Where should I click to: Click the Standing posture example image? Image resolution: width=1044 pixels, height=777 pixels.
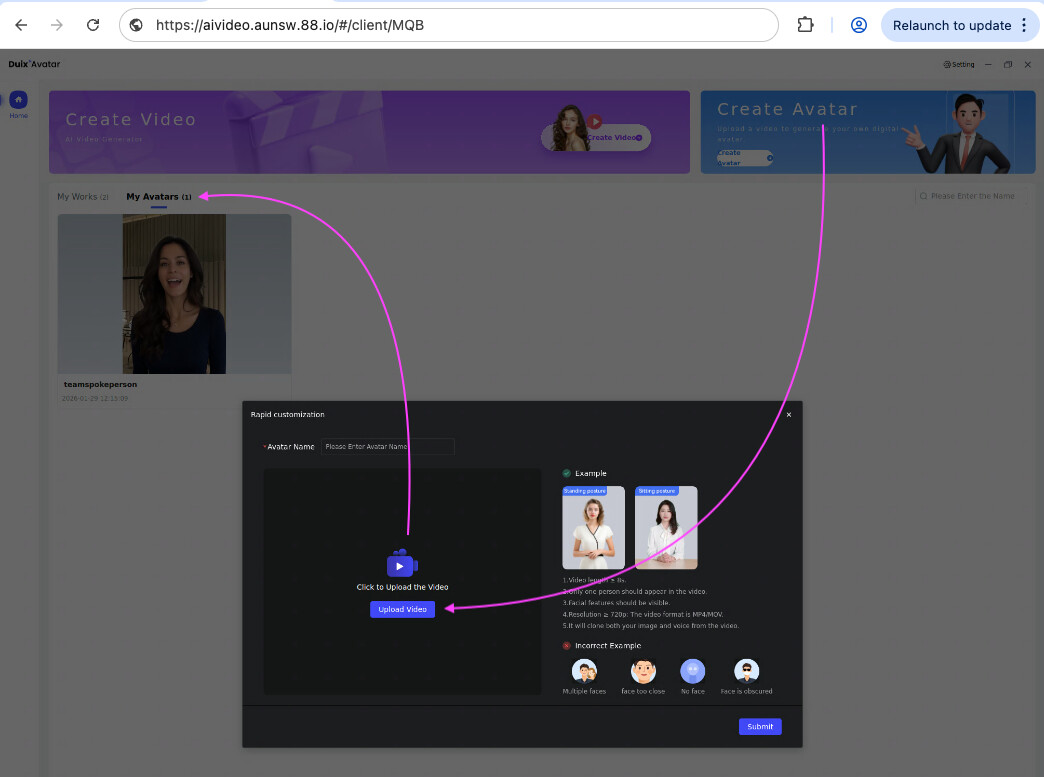coord(593,528)
